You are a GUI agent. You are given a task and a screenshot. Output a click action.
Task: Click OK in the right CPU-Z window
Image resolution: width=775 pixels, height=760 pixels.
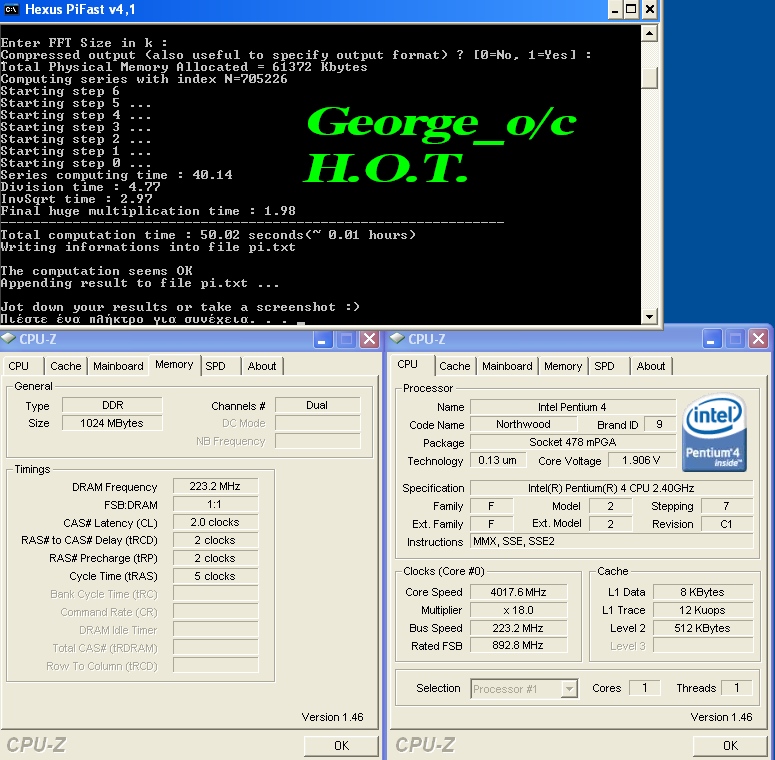tap(730, 745)
